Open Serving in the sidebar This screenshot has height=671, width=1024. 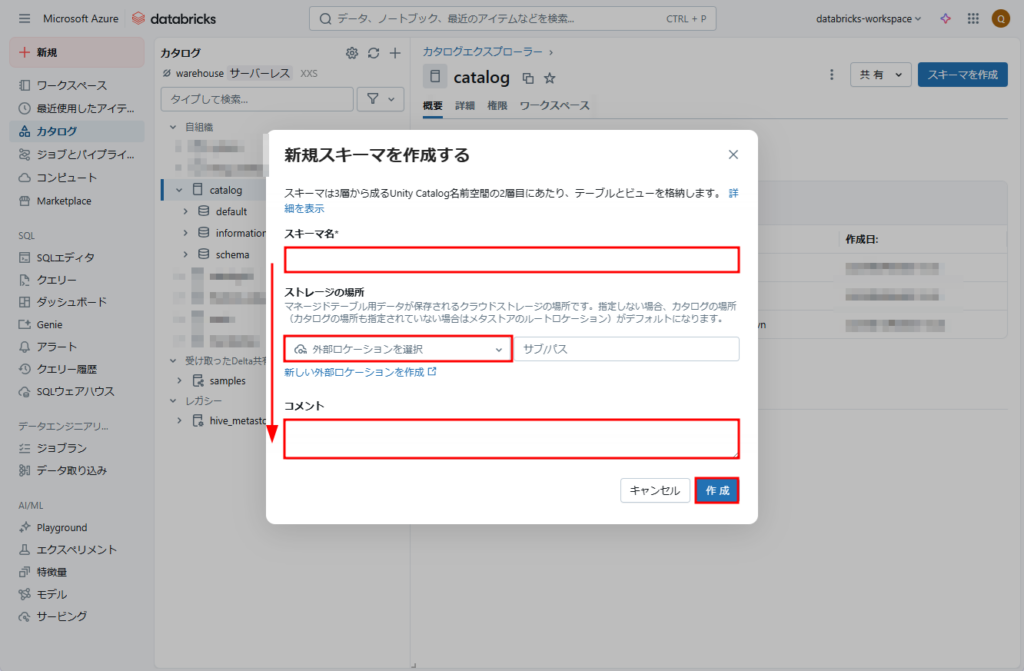click(77, 616)
